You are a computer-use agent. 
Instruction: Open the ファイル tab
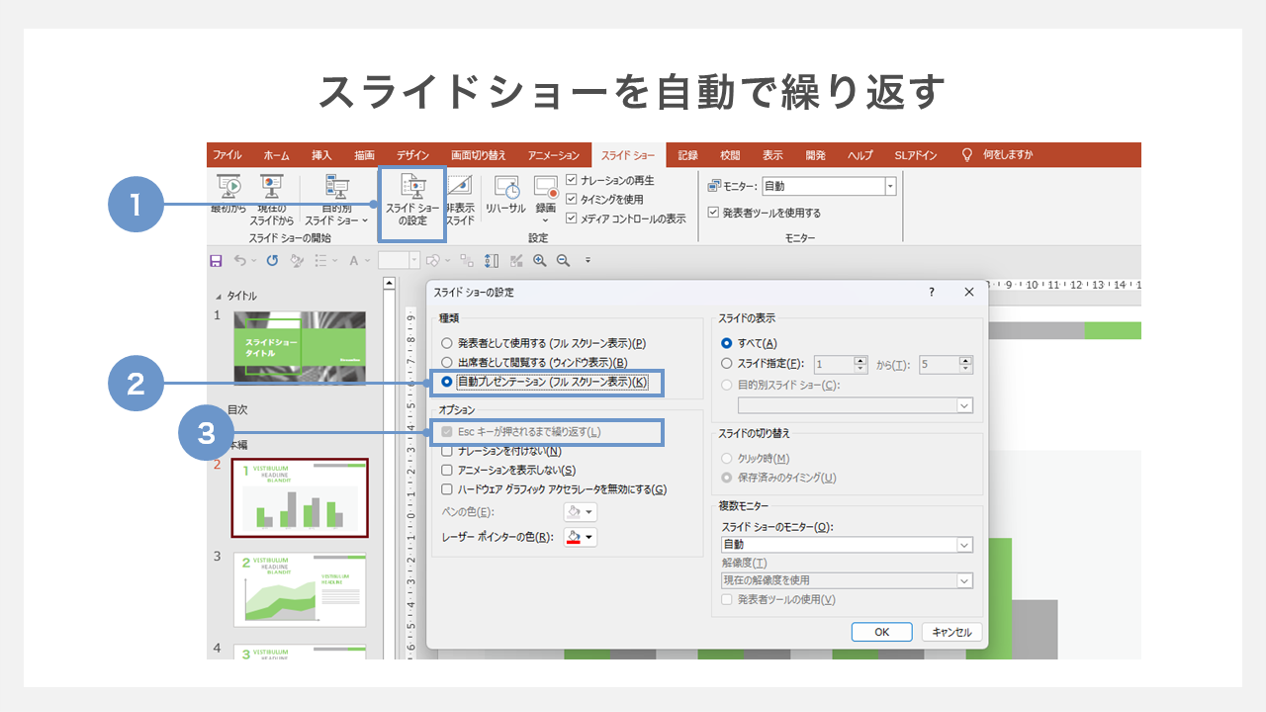tap(227, 155)
